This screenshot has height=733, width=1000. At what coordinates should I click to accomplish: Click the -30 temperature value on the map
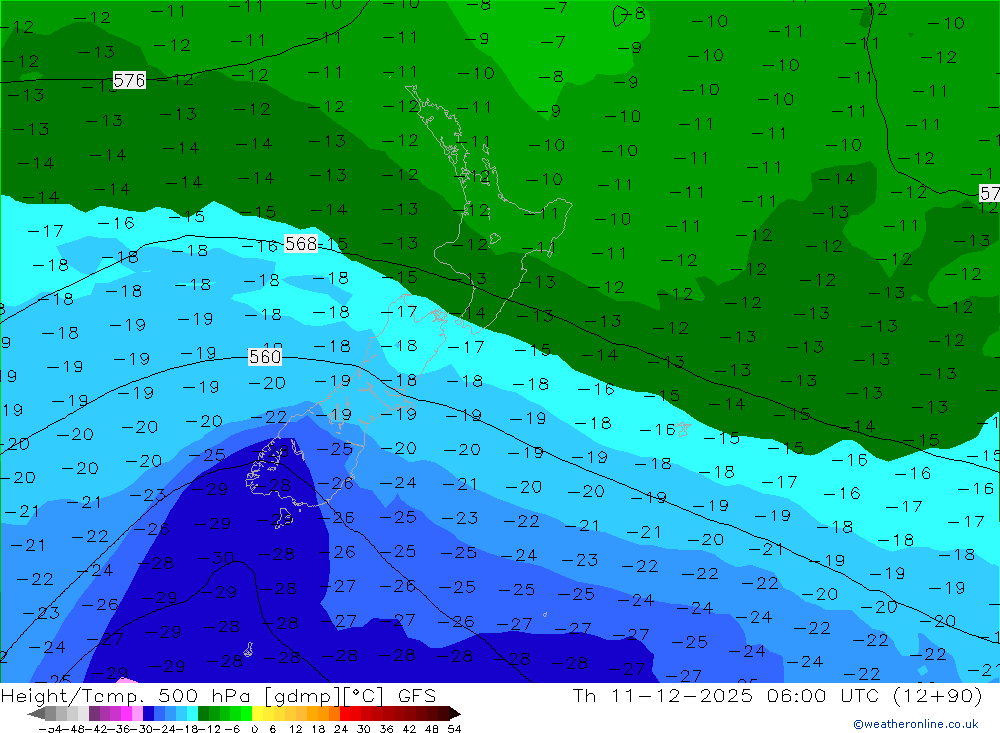[x=216, y=558]
